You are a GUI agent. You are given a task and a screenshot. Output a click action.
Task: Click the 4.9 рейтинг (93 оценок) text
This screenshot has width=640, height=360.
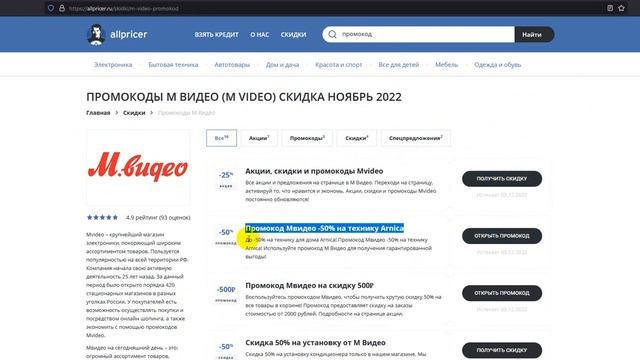coord(158,218)
